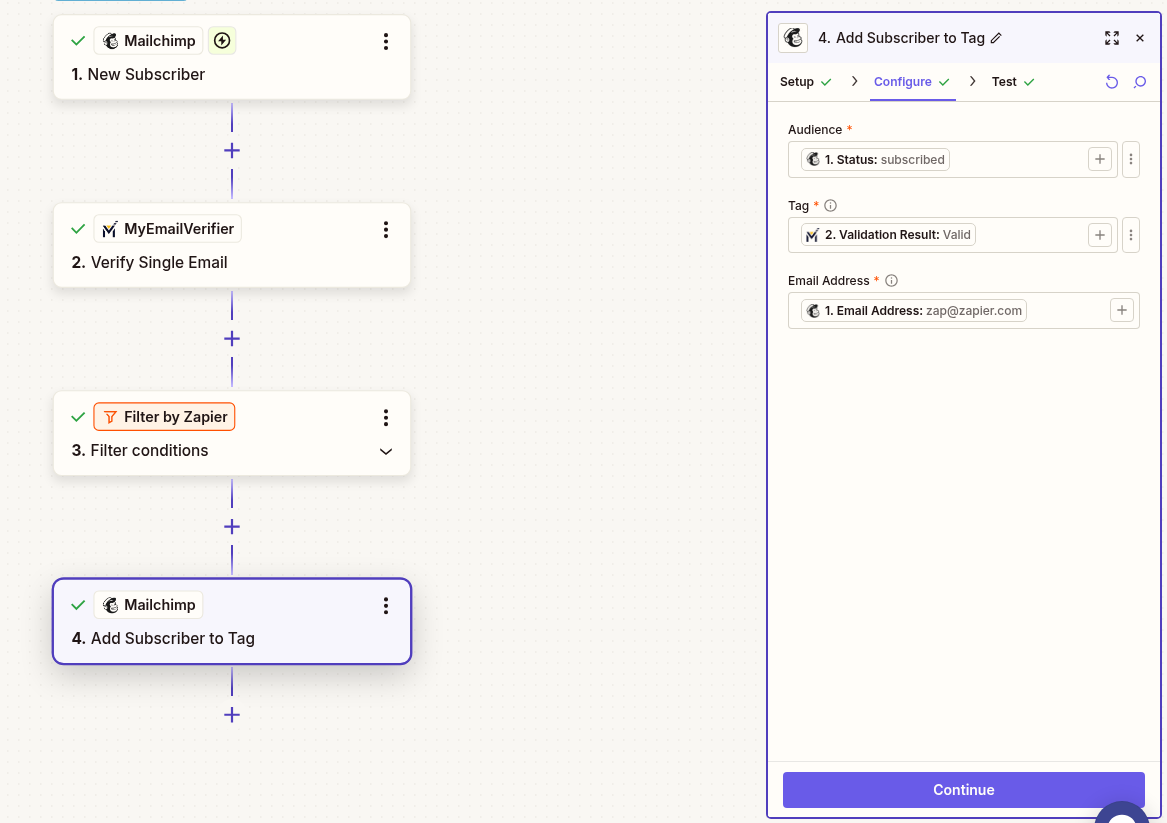
Task: Click the plus icon between steps 1 and 2
Action: 231,150
